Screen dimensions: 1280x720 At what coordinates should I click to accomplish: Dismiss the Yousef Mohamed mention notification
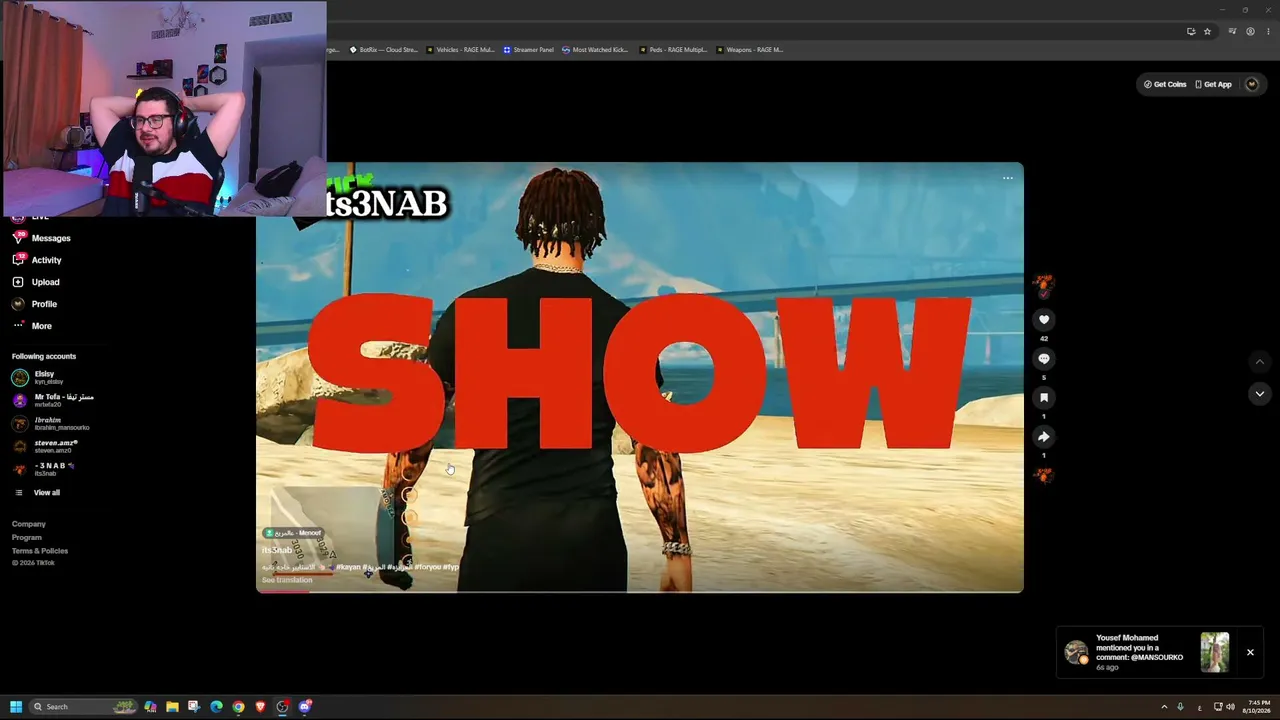point(1250,653)
